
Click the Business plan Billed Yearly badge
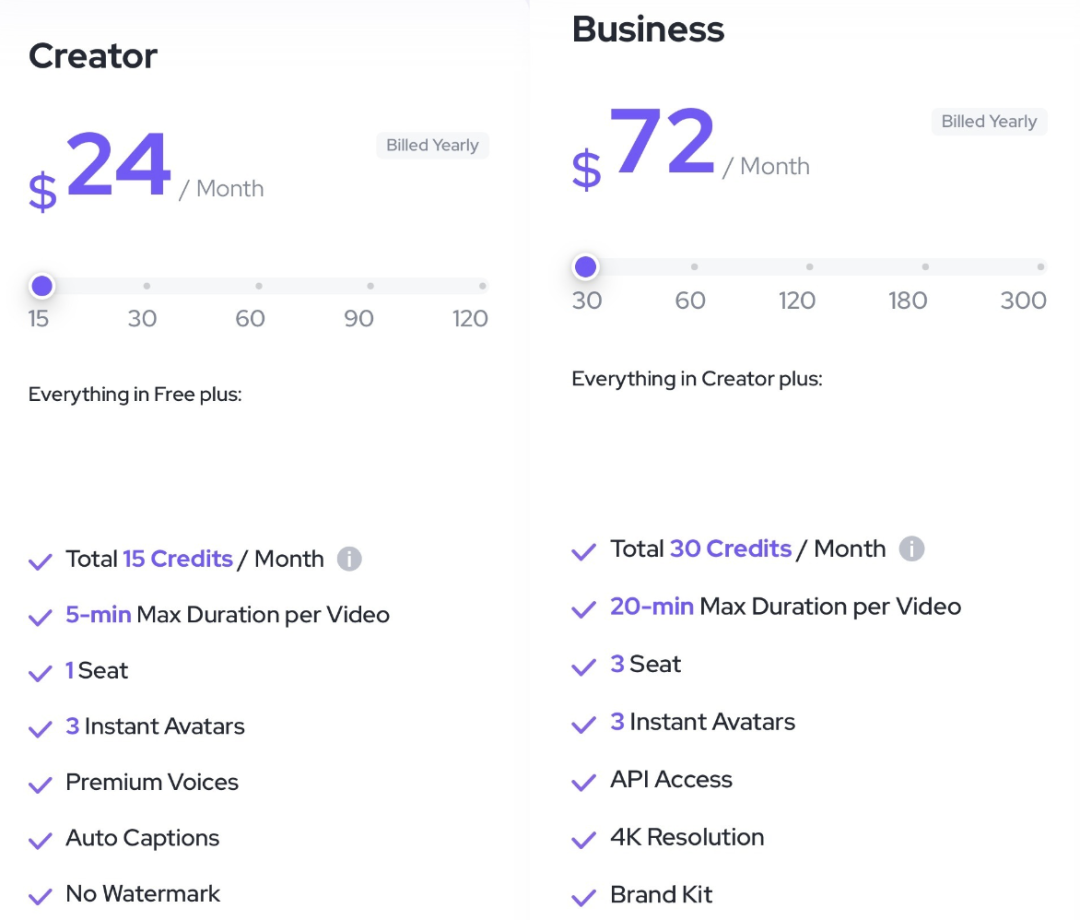[x=989, y=121]
